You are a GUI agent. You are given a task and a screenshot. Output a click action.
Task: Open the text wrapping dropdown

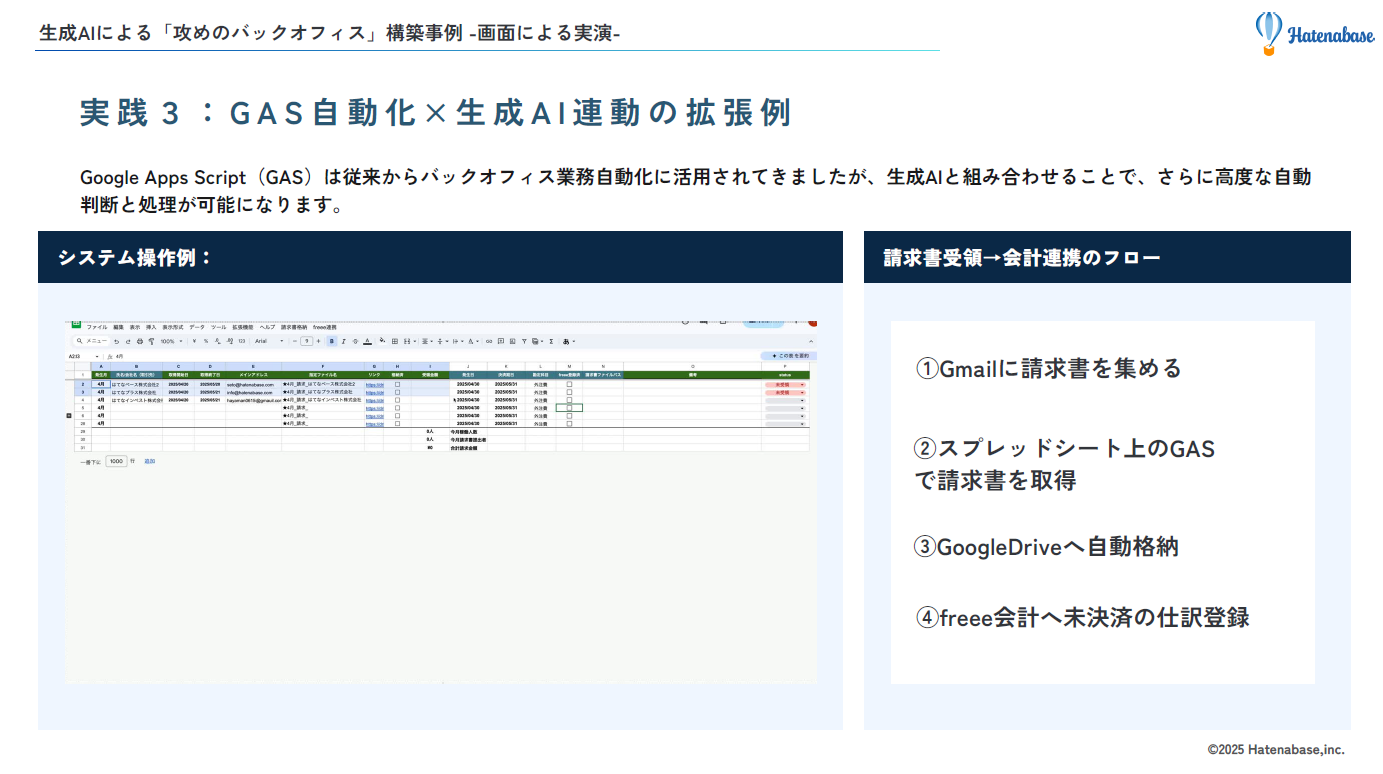(458, 341)
